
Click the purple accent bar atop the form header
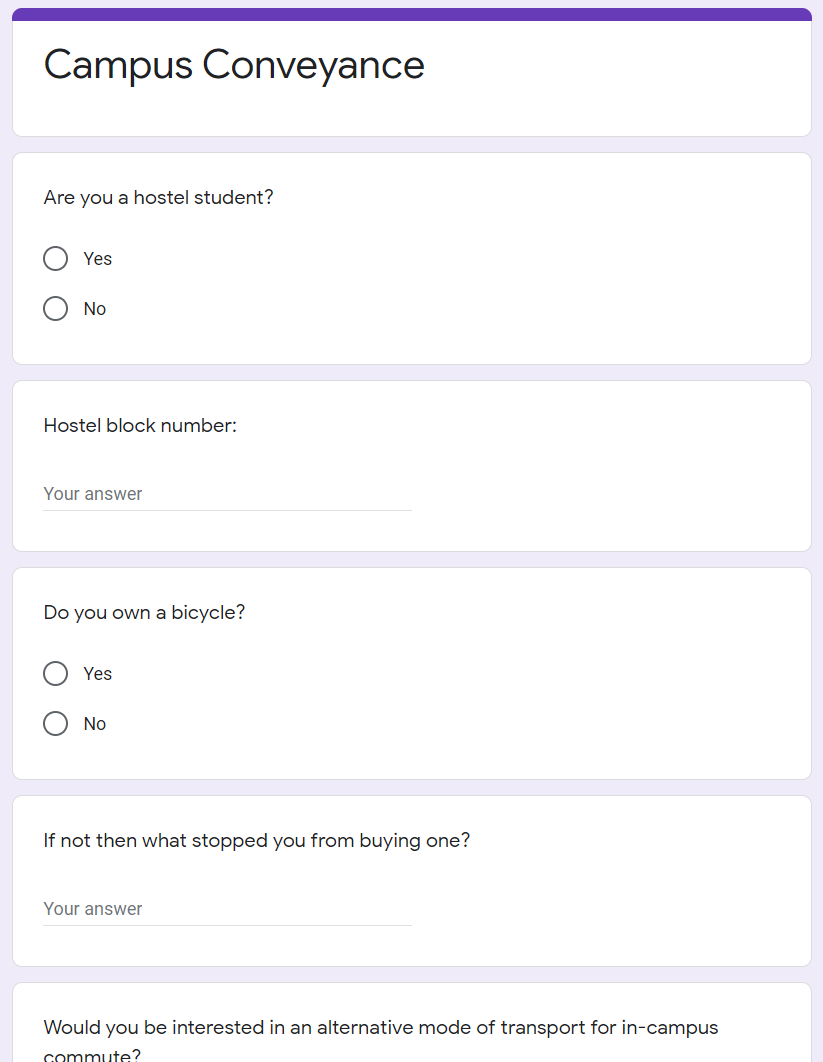[411, 14]
